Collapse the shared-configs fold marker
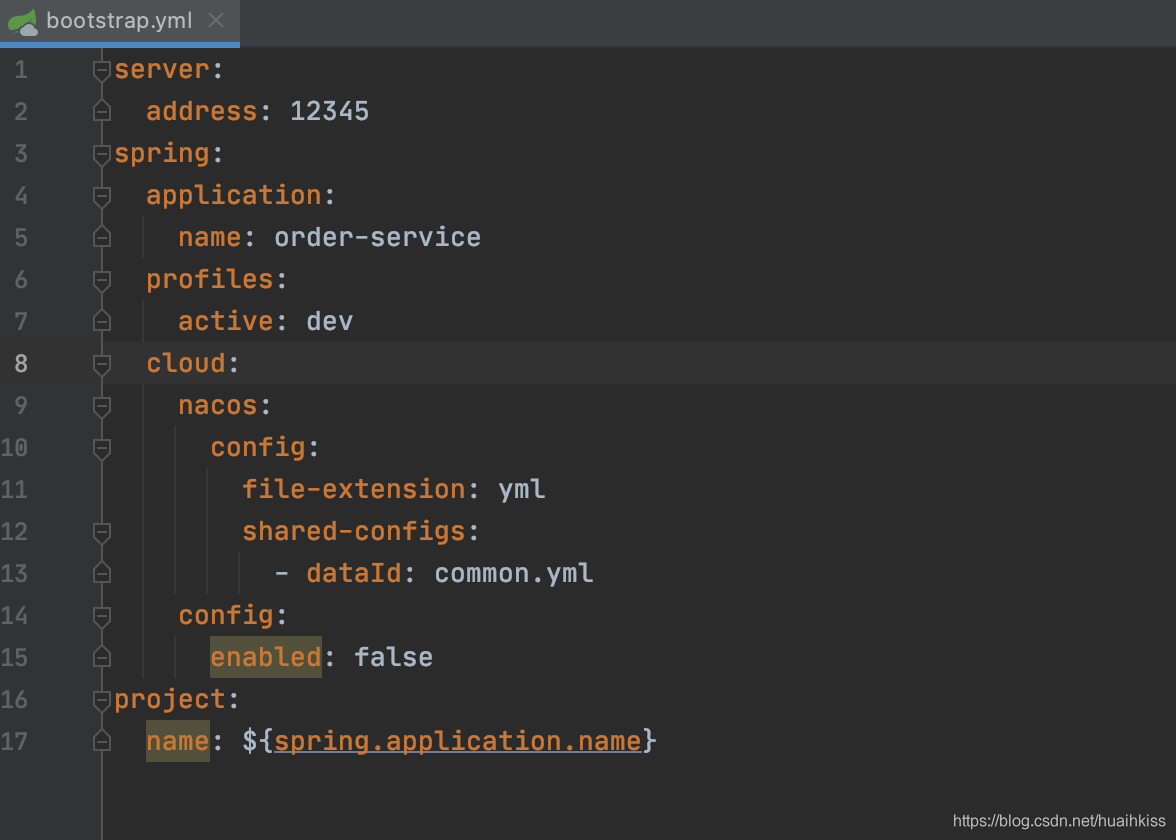This screenshot has width=1176, height=840. [102, 532]
